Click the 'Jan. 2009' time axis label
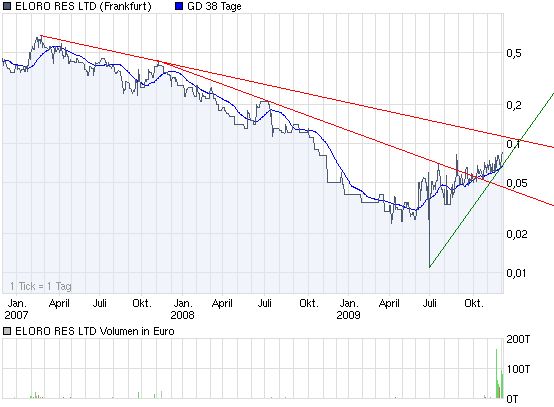This screenshot has width=554, height=407. [x=348, y=309]
